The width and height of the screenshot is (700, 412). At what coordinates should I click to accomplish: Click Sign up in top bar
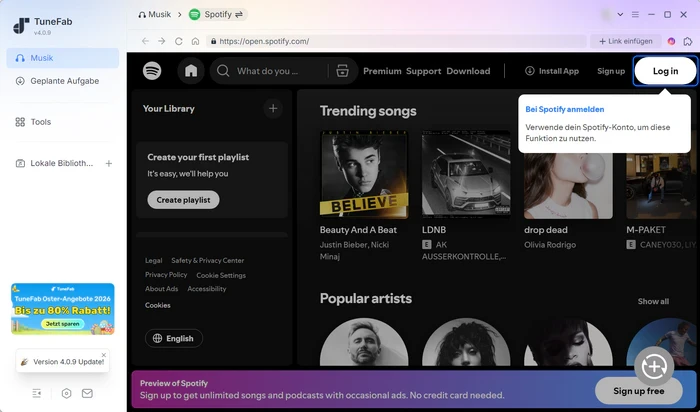point(611,71)
